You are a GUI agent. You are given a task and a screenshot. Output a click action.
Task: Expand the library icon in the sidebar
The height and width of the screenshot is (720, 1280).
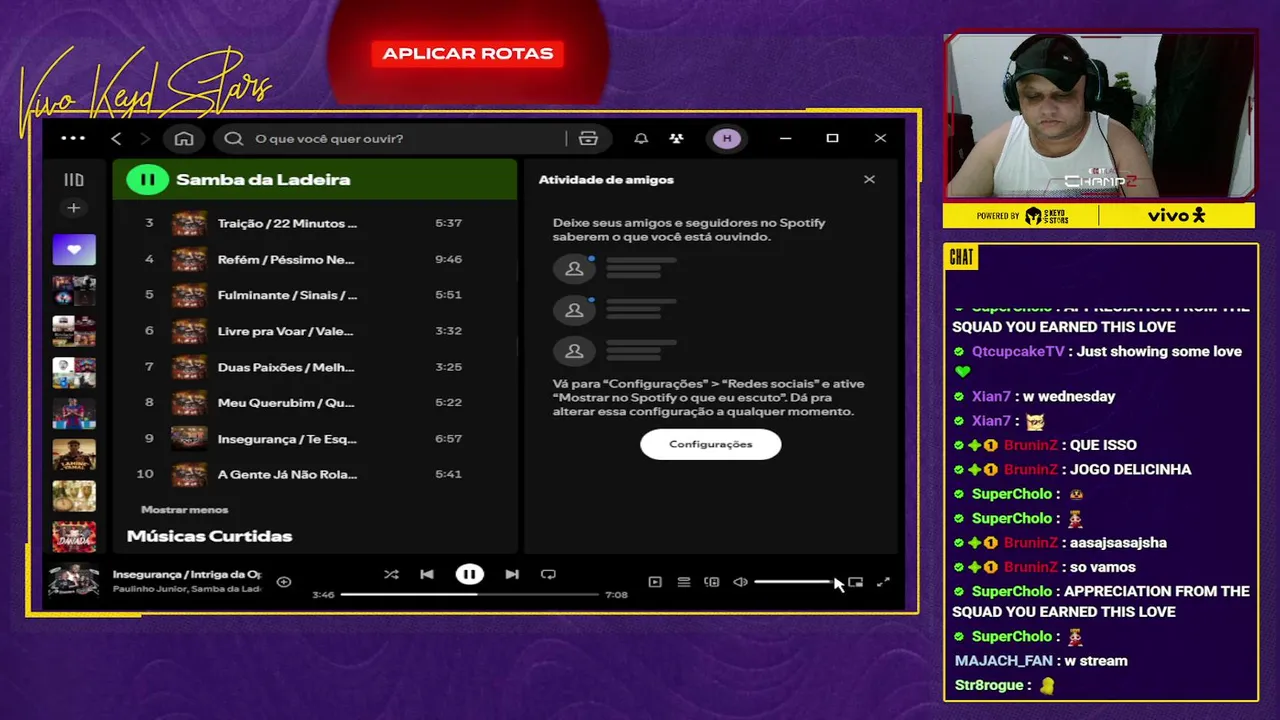click(x=74, y=180)
